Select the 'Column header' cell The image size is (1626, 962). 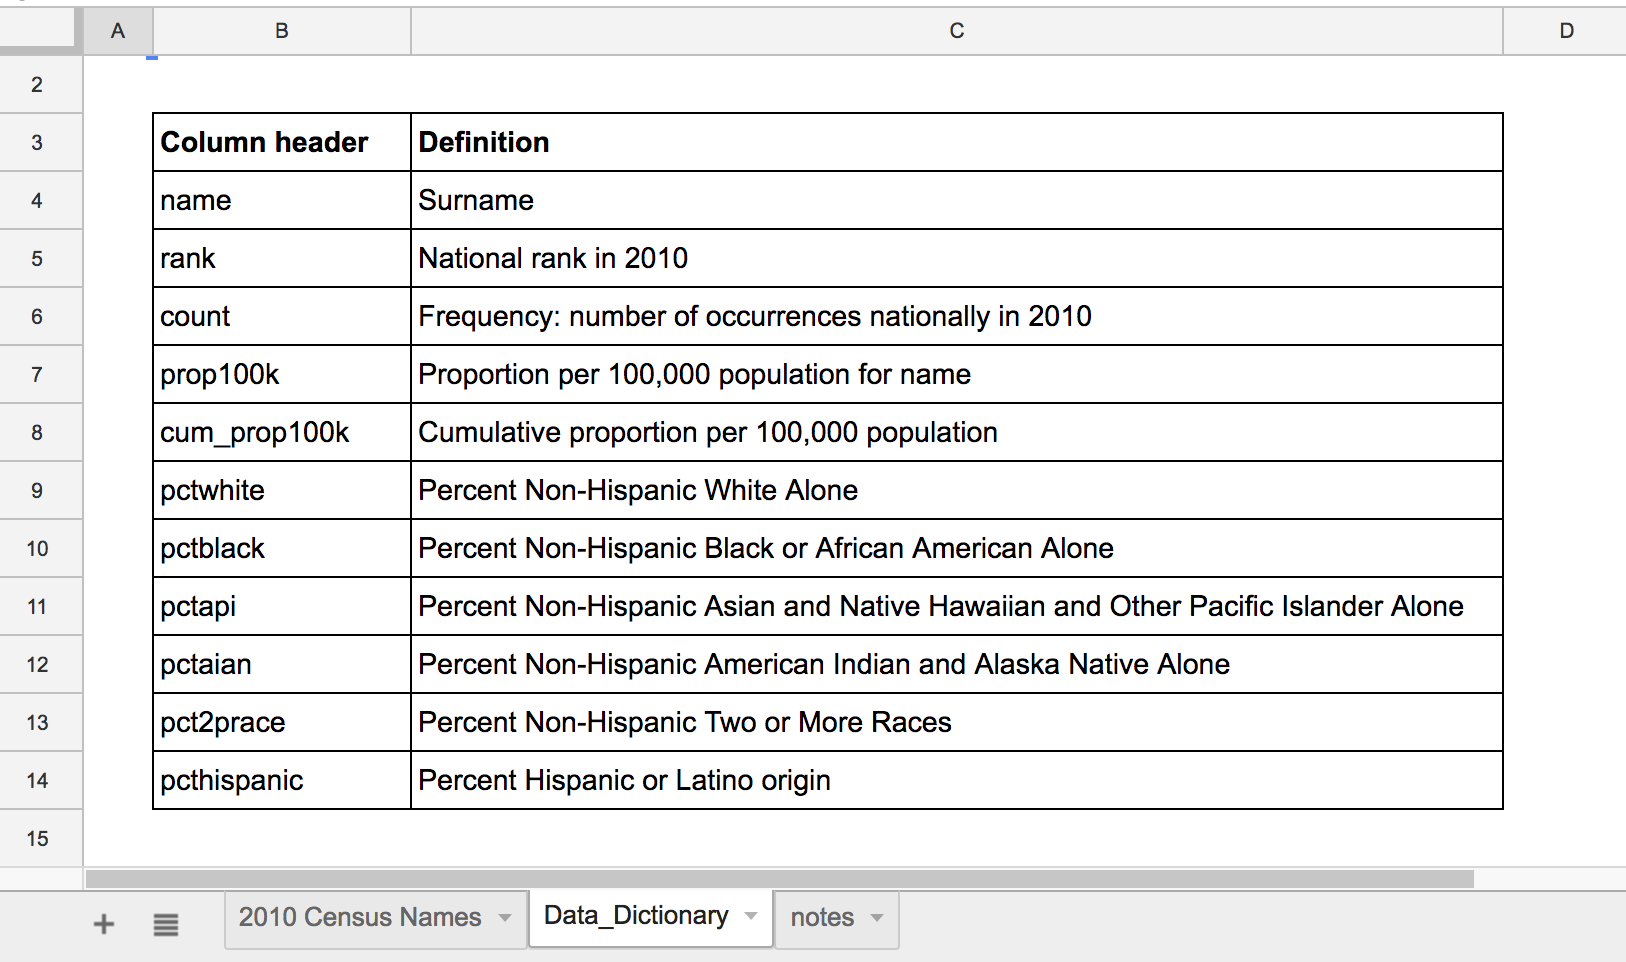pyautogui.click(x=282, y=142)
